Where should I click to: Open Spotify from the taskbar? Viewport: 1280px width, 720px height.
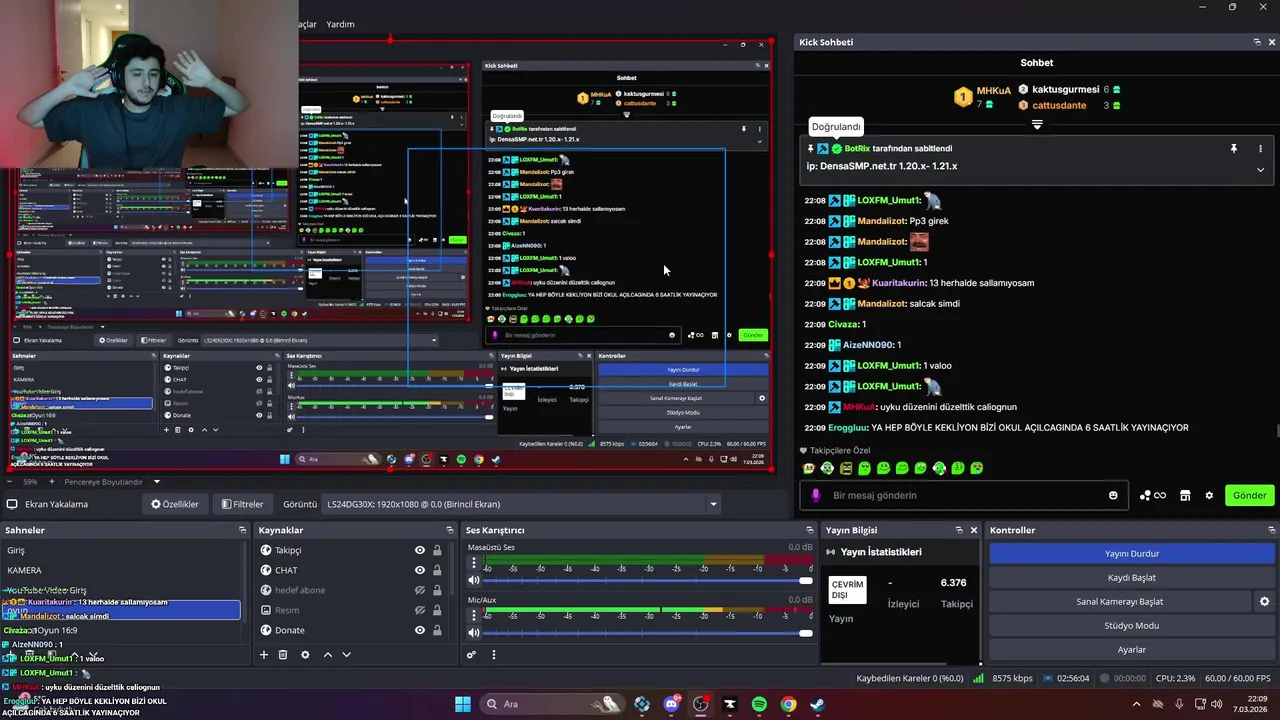759,704
